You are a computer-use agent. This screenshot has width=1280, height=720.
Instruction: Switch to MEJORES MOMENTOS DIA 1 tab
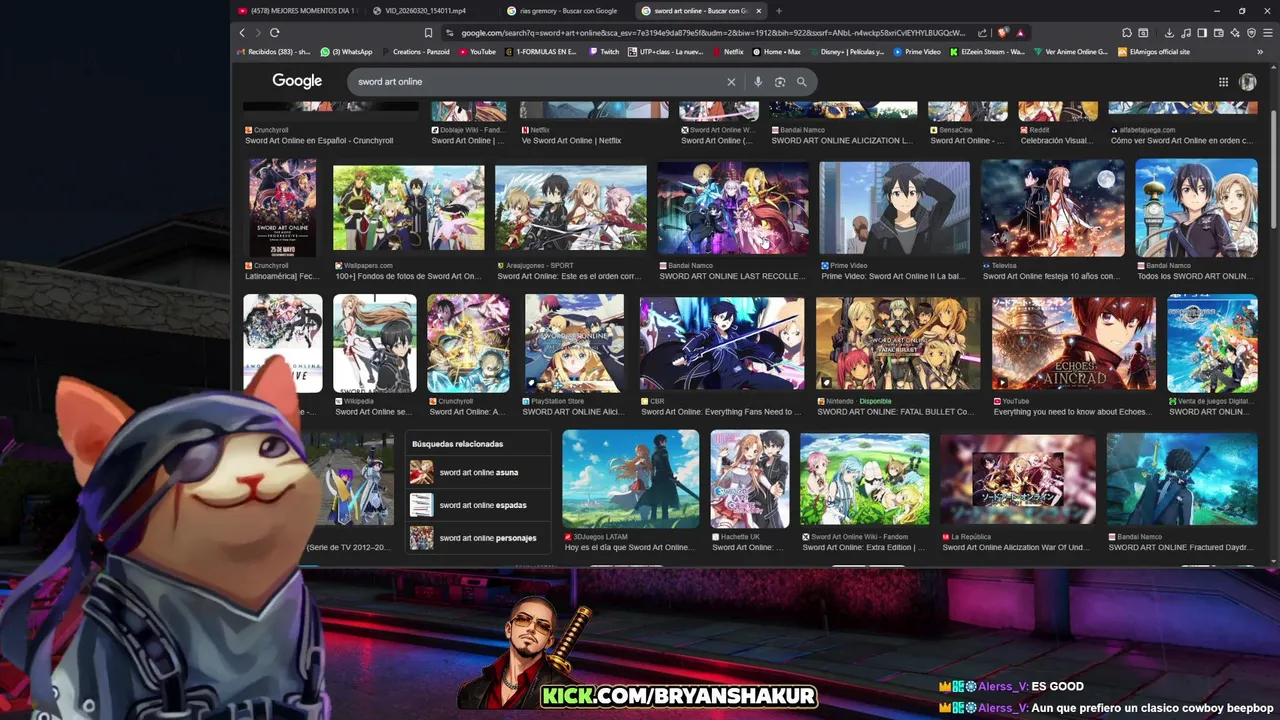(297, 11)
